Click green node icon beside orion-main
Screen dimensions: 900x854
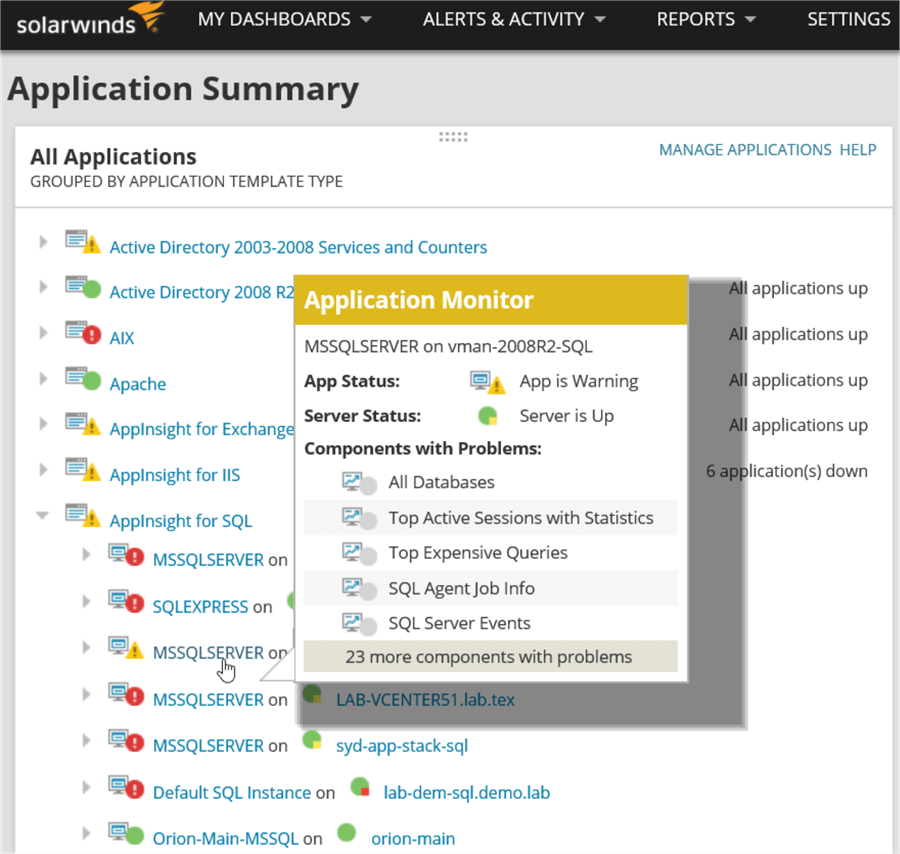(x=347, y=832)
